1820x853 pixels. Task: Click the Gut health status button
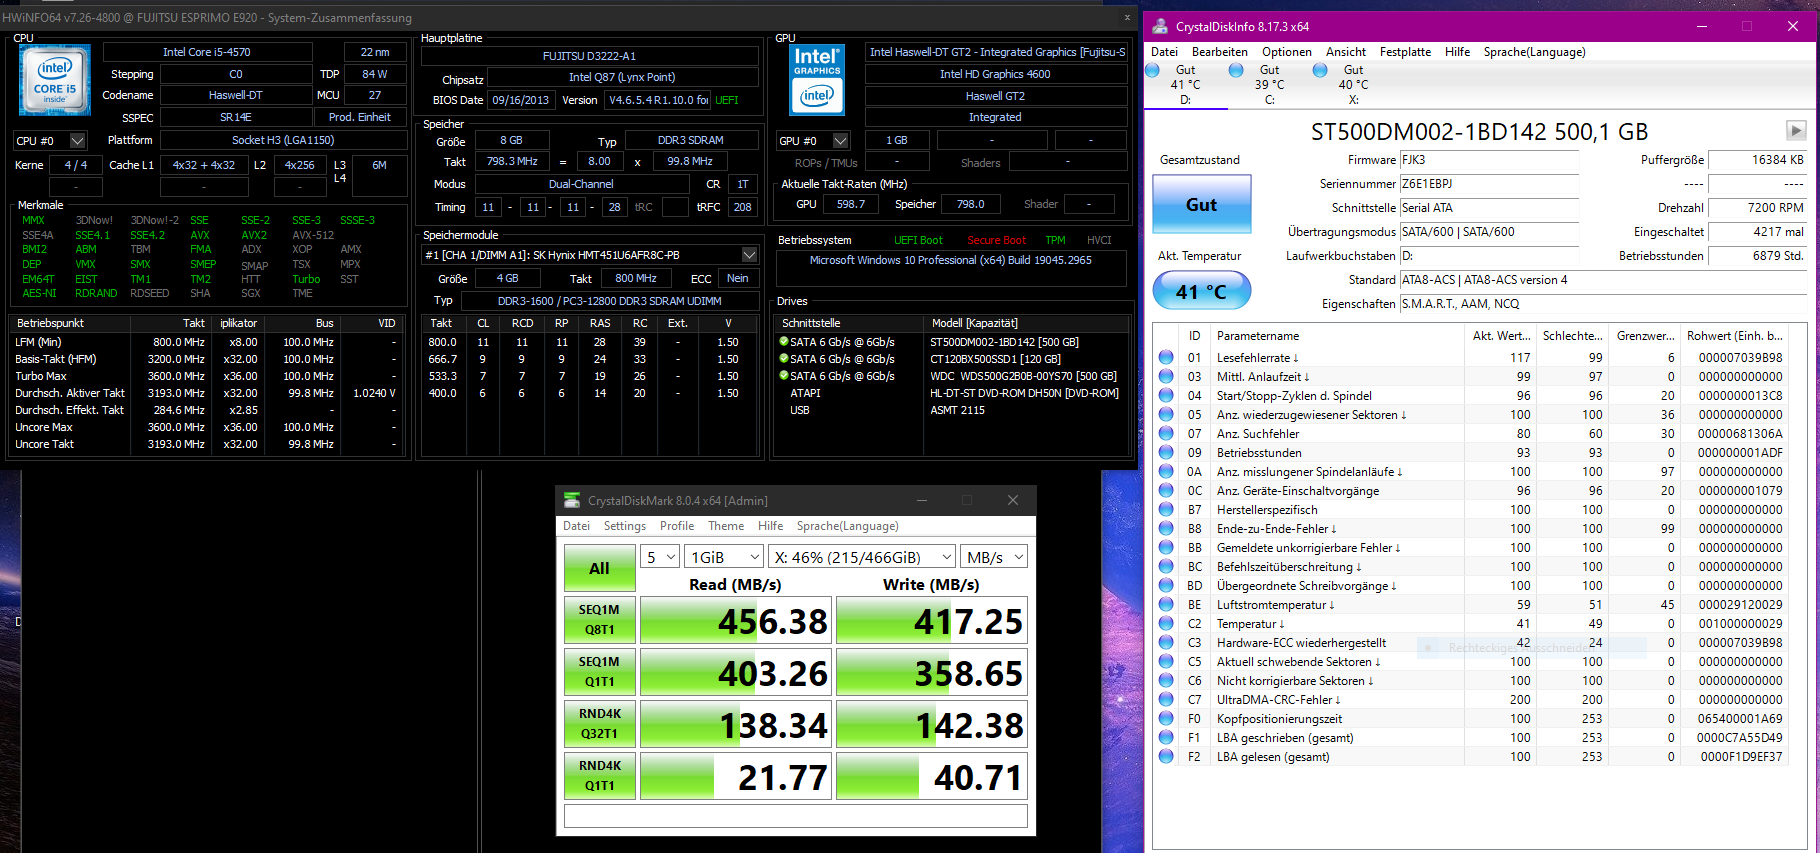click(x=1201, y=204)
